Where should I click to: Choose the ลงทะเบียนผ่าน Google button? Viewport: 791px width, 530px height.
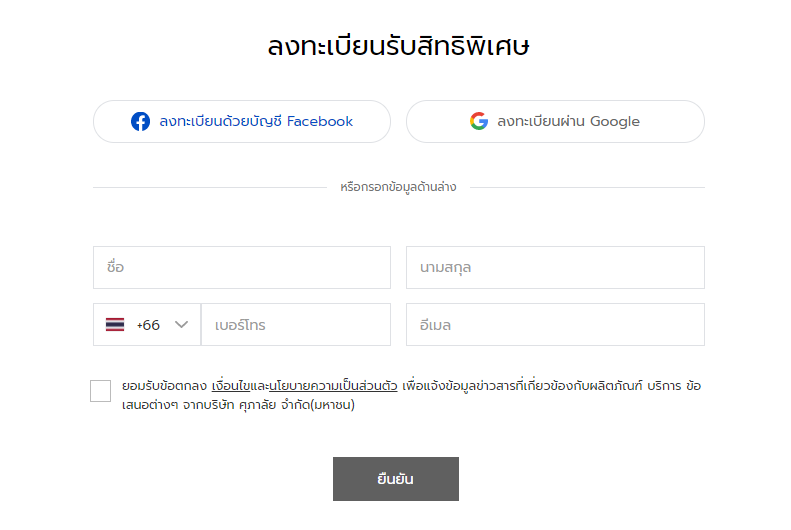pos(555,122)
